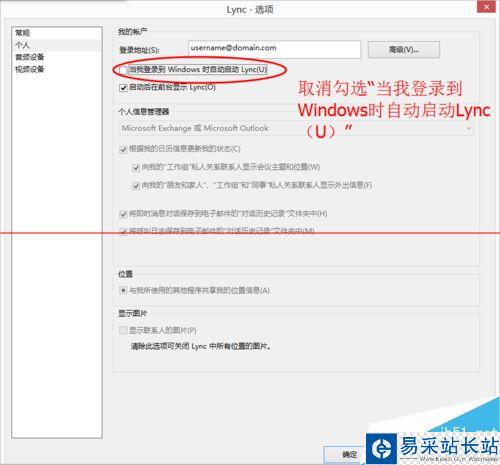Toggle 根据我的日历信息更新我的状态(C)
Screen dimensions: 500x465
(123, 149)
